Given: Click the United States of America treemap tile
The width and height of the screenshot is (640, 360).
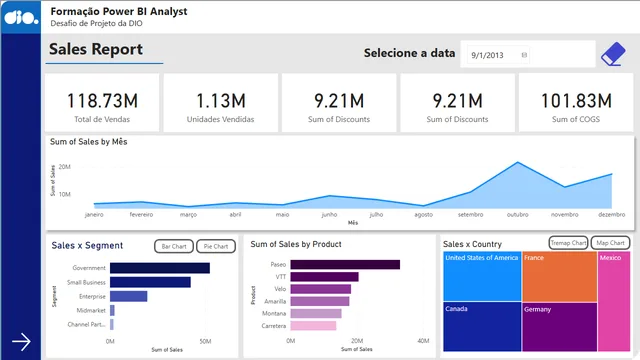Looking at the screenshot, I should coord(482,276).
